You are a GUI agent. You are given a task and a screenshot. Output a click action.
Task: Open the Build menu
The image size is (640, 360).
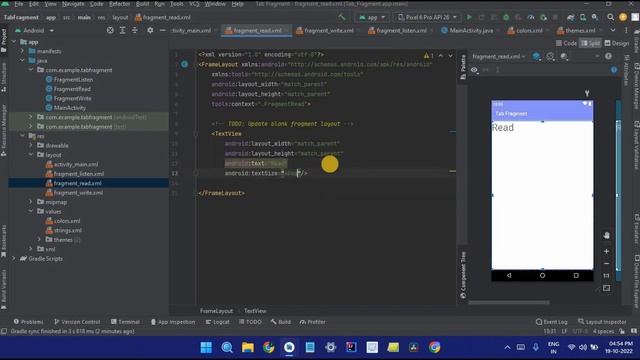point(142,4)
